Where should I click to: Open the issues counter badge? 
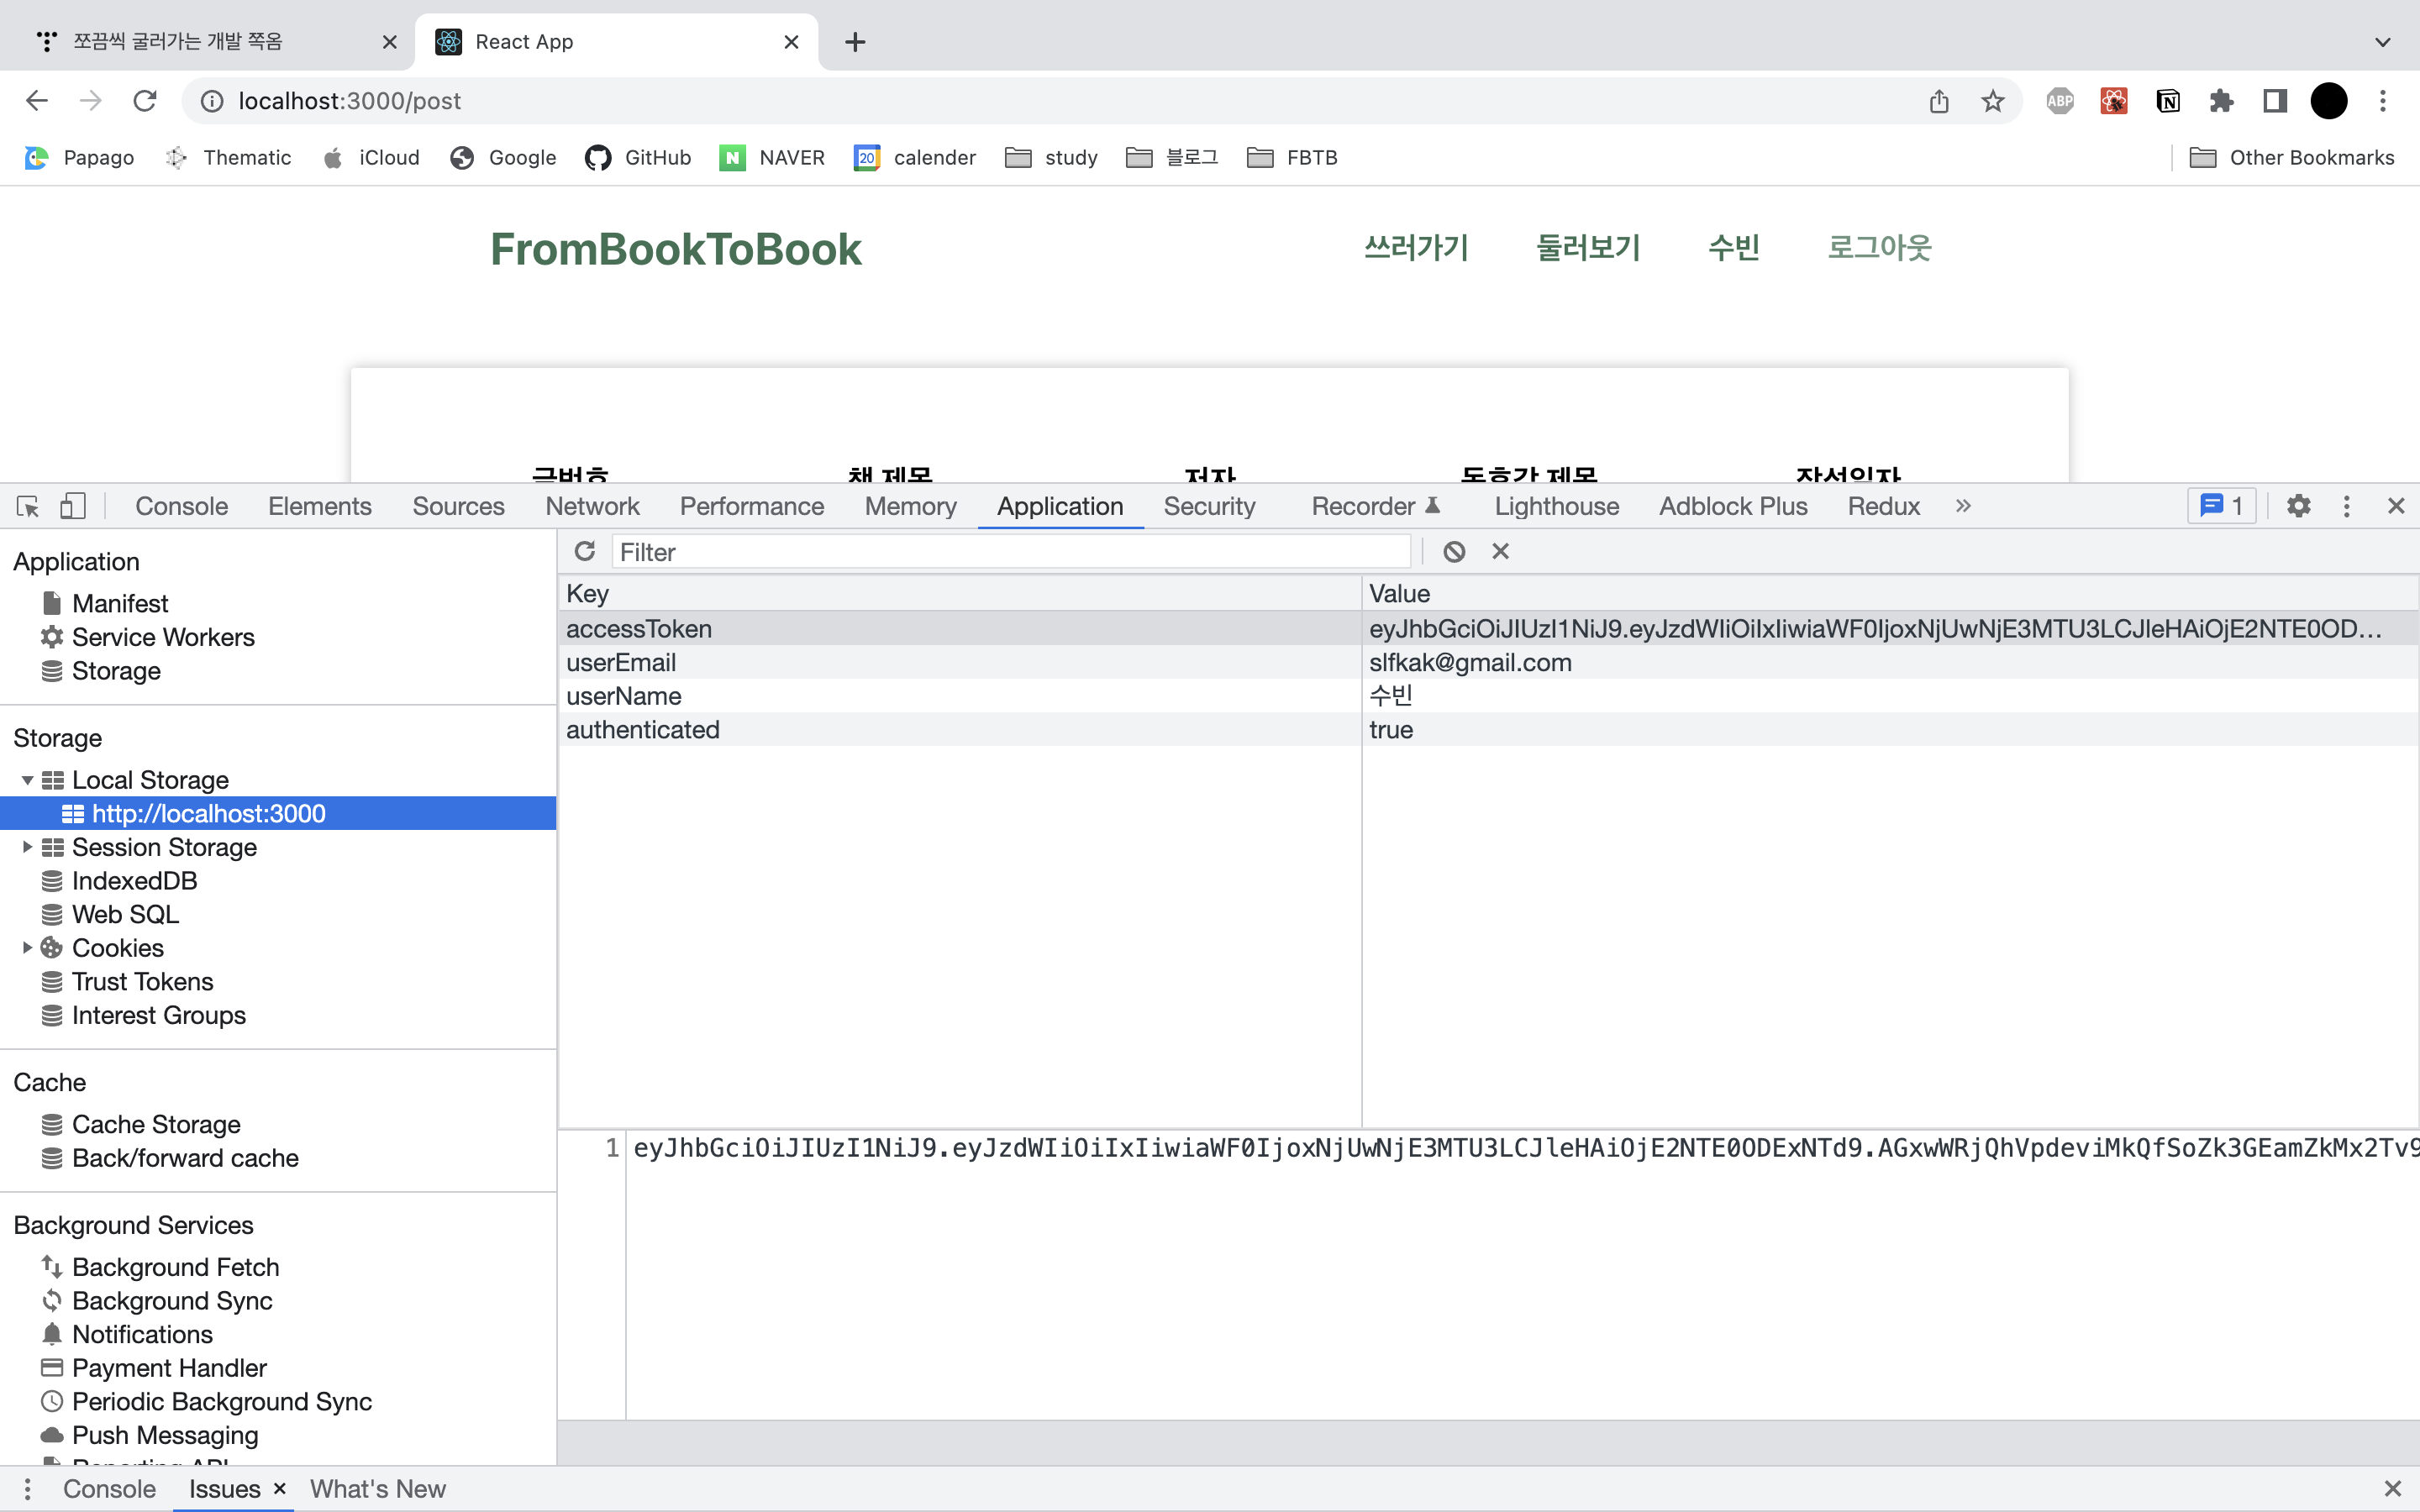point(2222,506)
